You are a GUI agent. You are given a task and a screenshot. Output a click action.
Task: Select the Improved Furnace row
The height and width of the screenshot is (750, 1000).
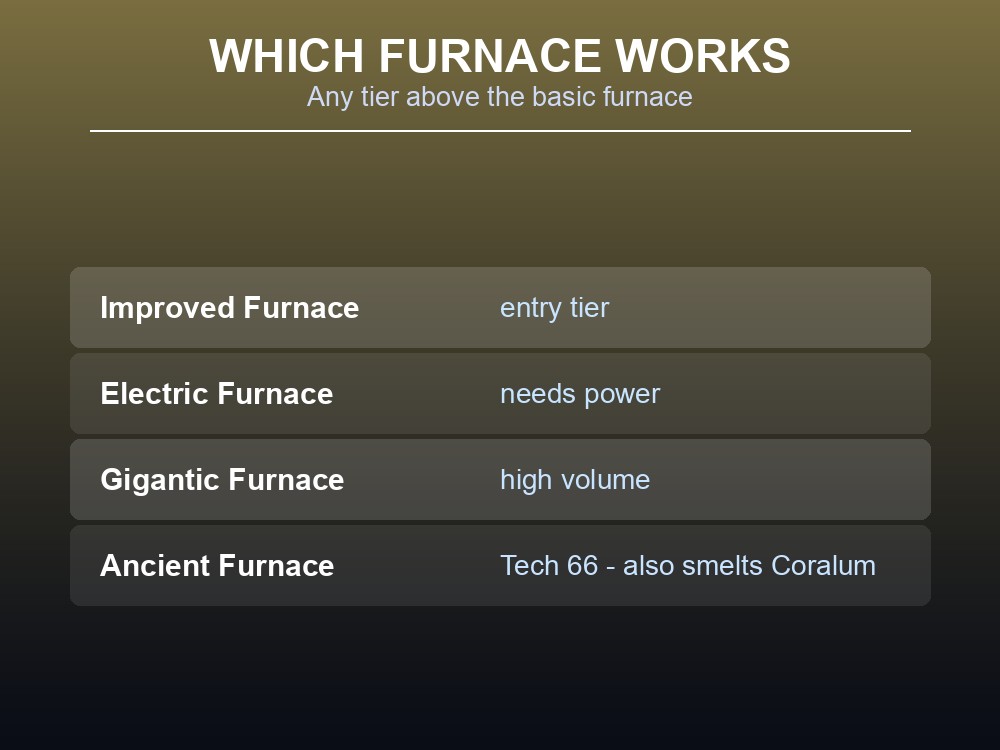click(x=500, y=307)
